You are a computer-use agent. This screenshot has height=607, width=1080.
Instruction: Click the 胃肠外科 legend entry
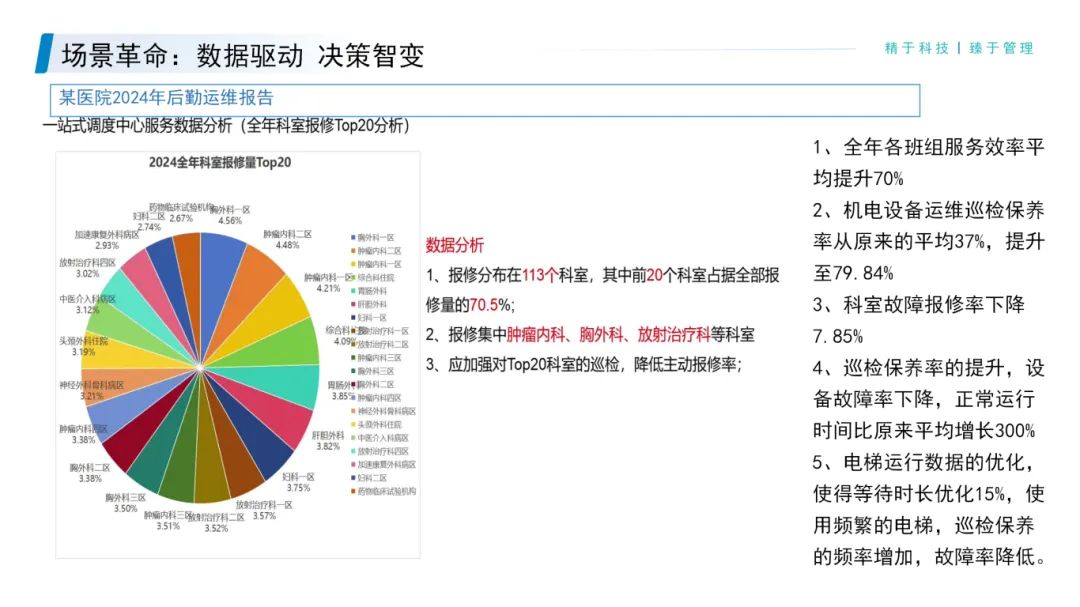coord(369,291)
